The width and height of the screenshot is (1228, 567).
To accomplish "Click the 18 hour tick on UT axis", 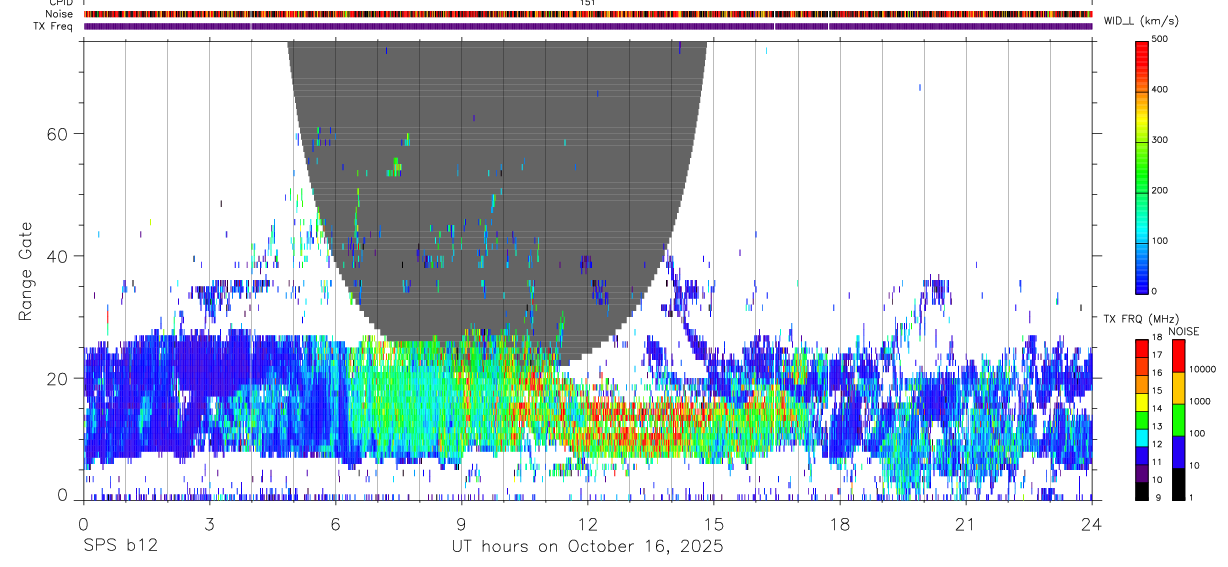I will [x=840, y=524].
